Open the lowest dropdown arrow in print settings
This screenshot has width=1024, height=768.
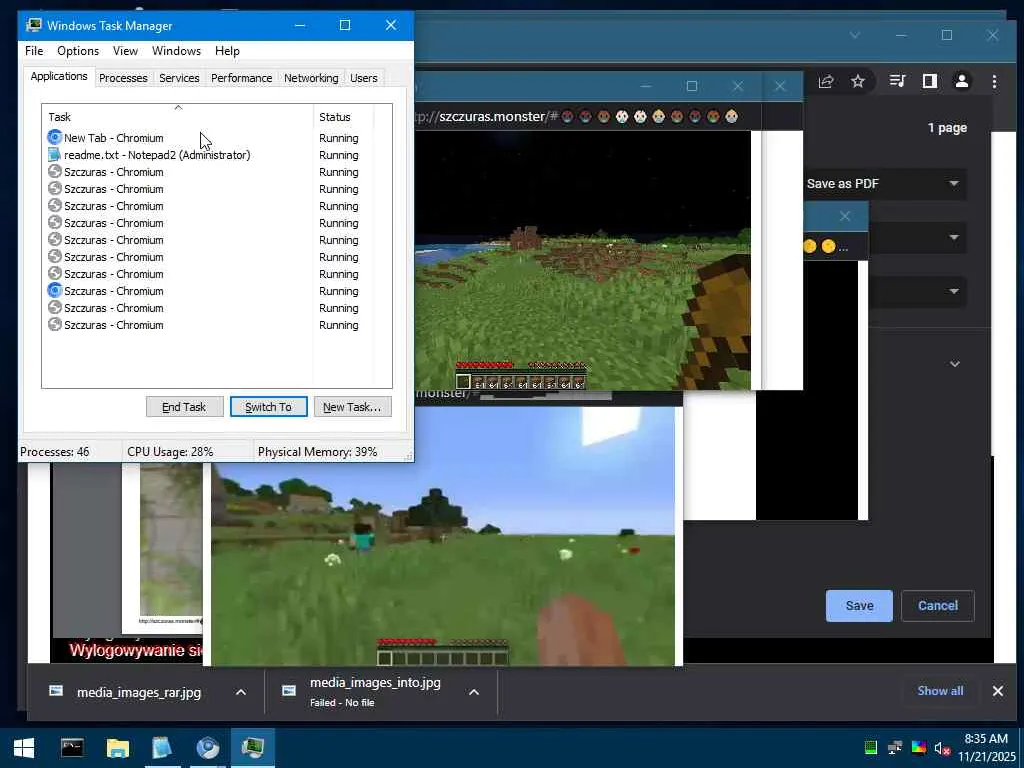tap(954, 291)
